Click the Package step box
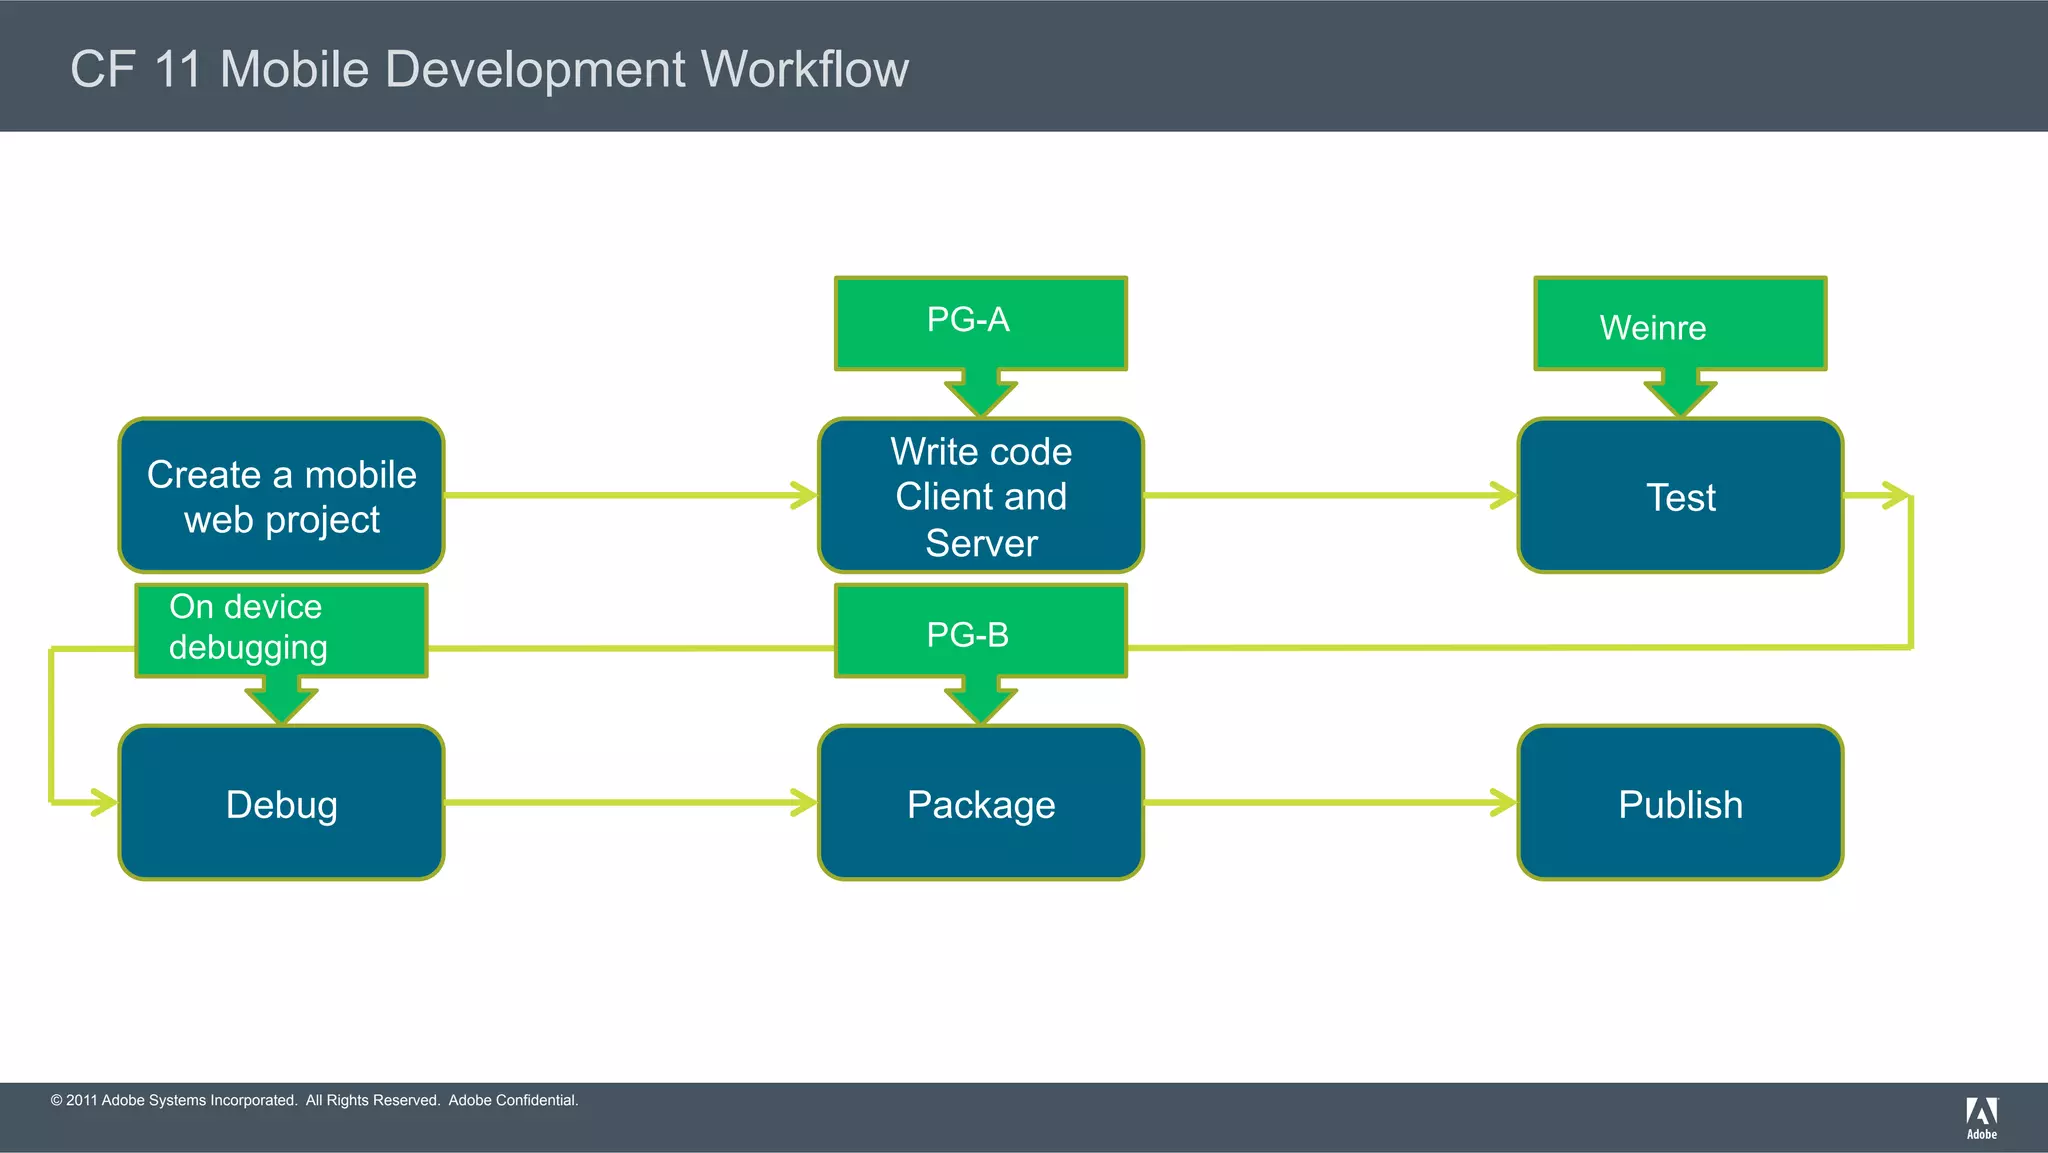 pyautogui.click(x=980, y=803)
